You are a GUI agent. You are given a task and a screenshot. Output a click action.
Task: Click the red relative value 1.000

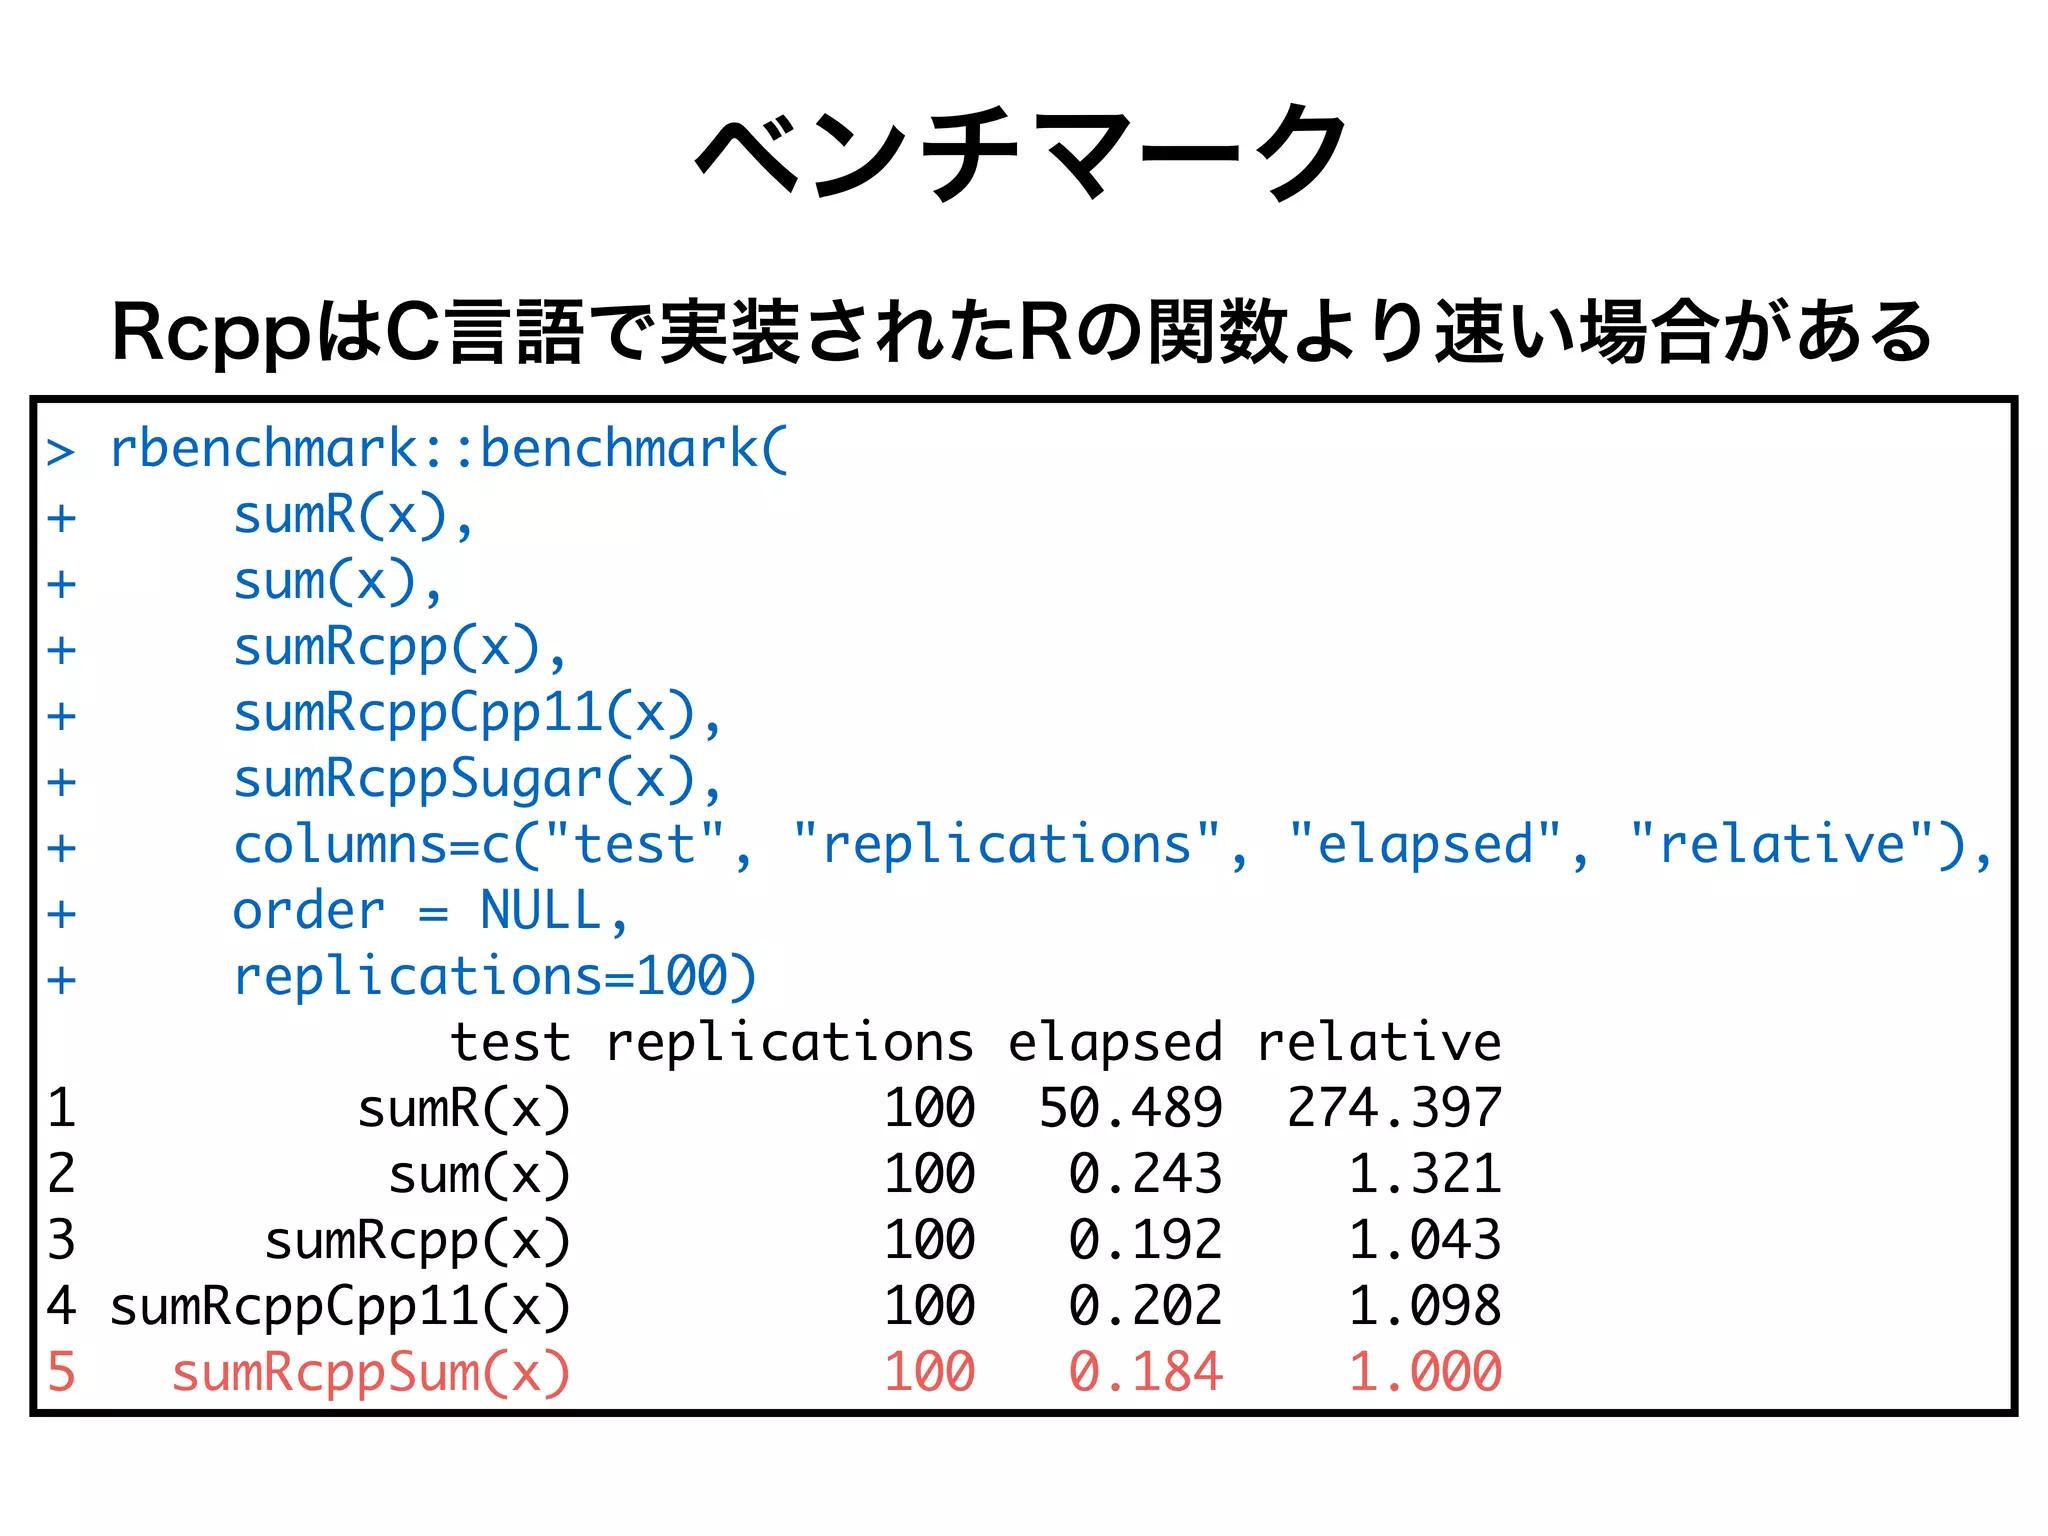[1425, 1372]
